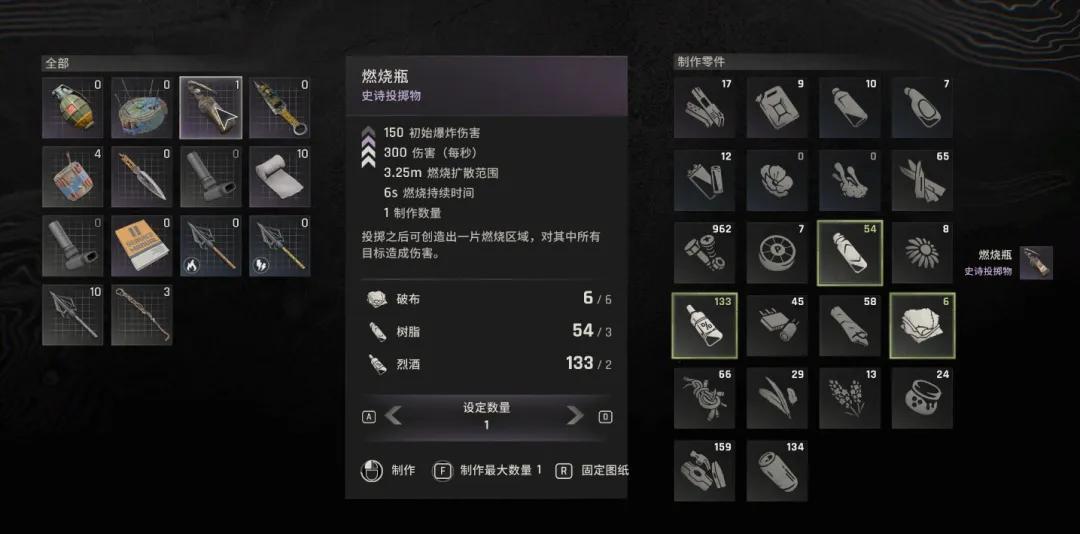Viewport: 1080px width, 534px height.
Task: Click the resin part tile showing 54
Action: (x=849, y=253)
